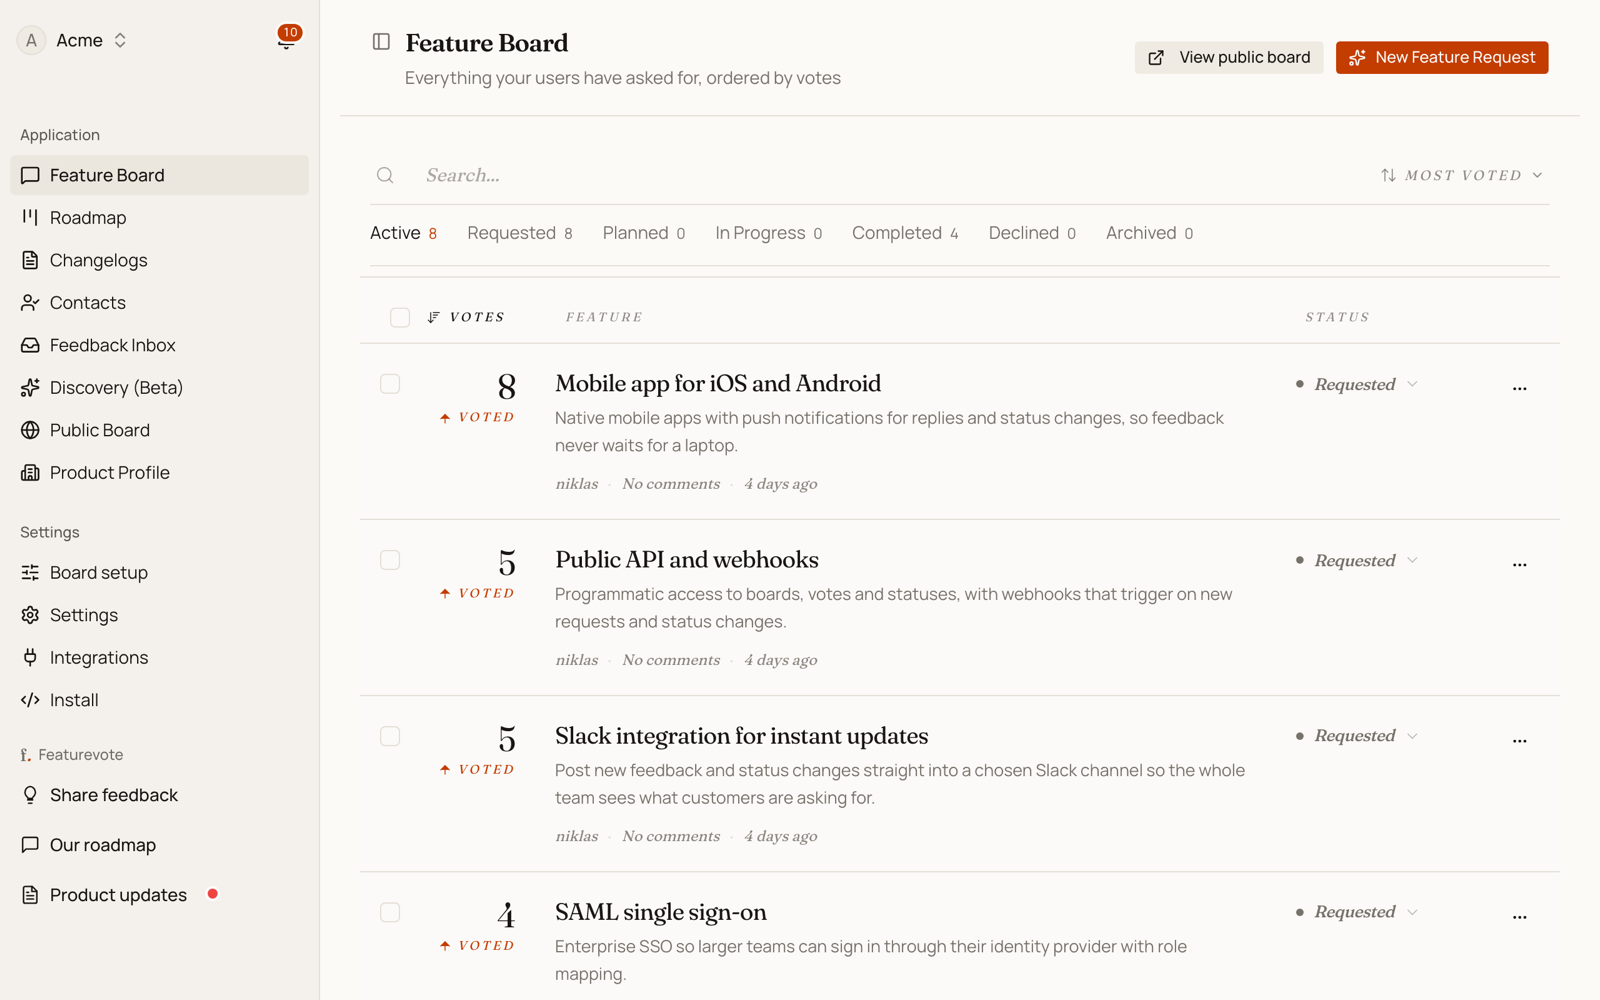1600x1000 pixels.
Task: Open Mobile app for iOS and Android
Action: 718,384
